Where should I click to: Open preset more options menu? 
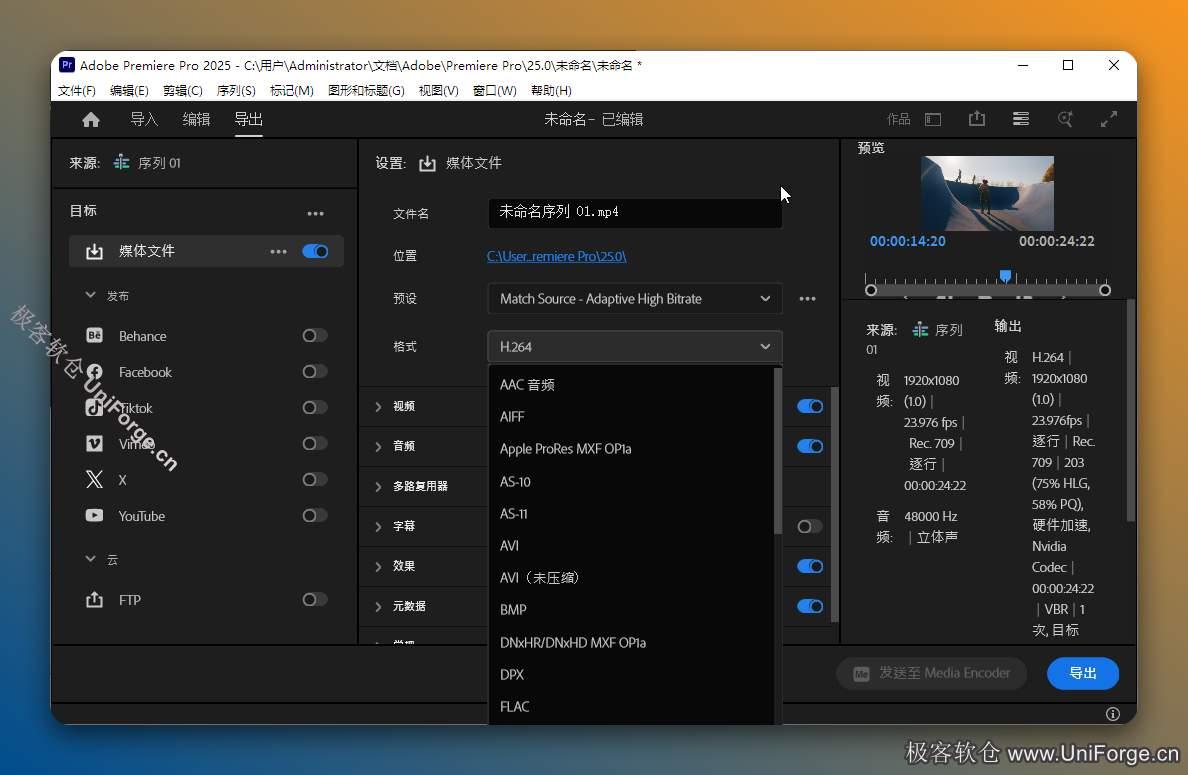coord(808,298)
